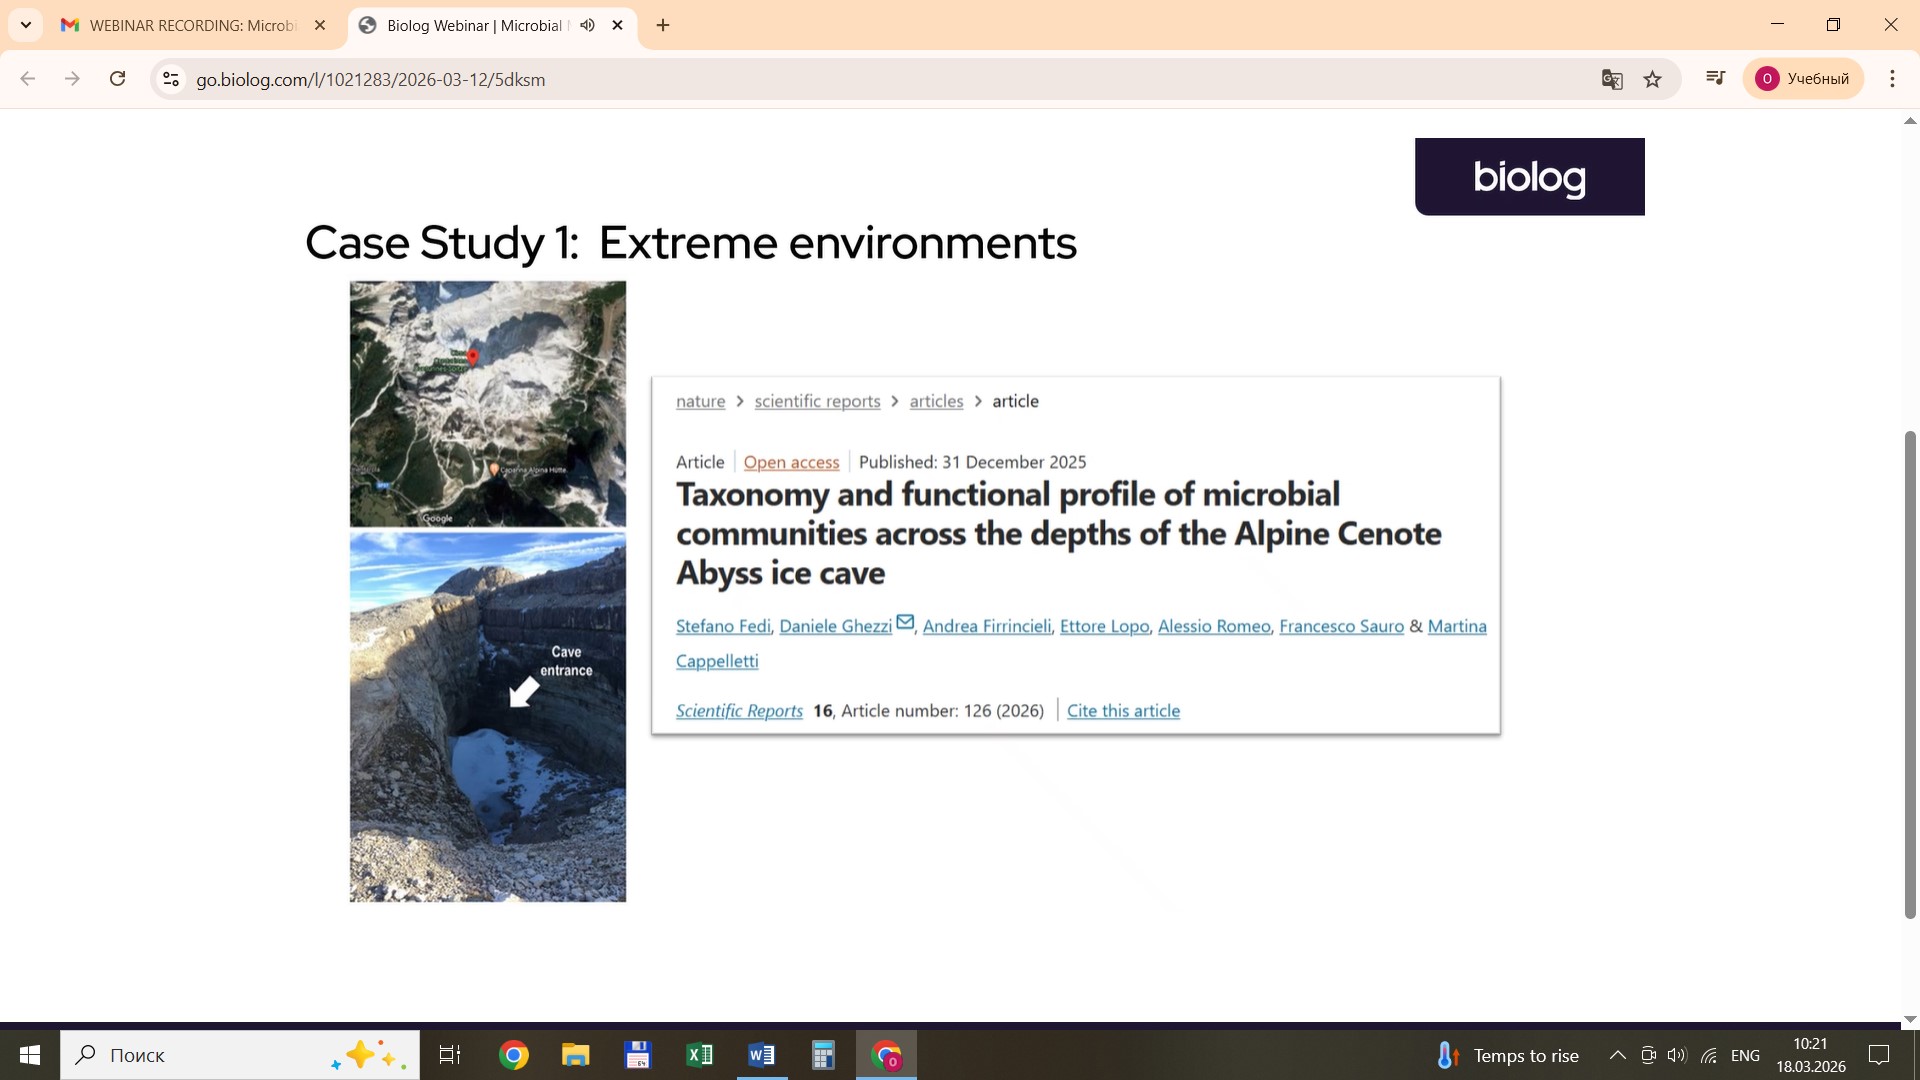Open system volume control icon
The height and width of the screenshot is (1080, 1920).
(x=1677, y=1055)
